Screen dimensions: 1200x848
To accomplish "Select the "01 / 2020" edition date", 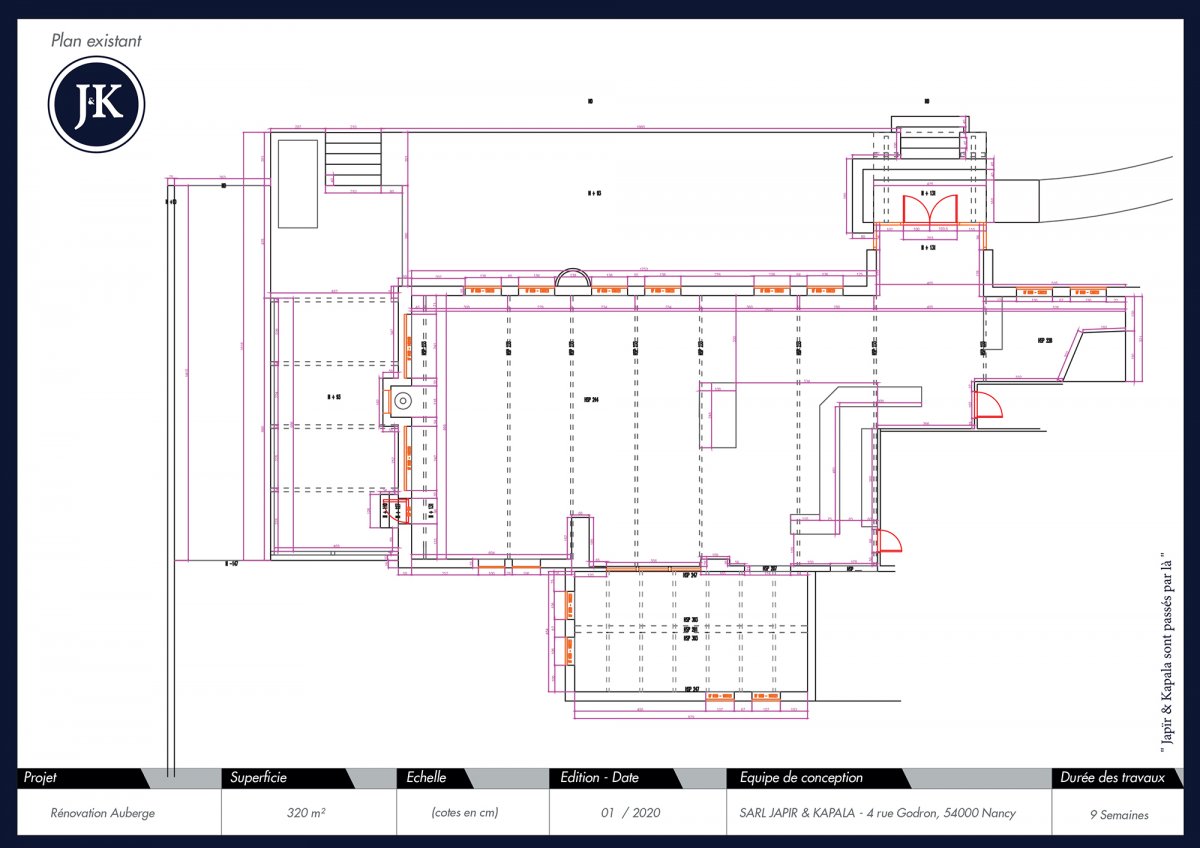I will click(630, 813).
